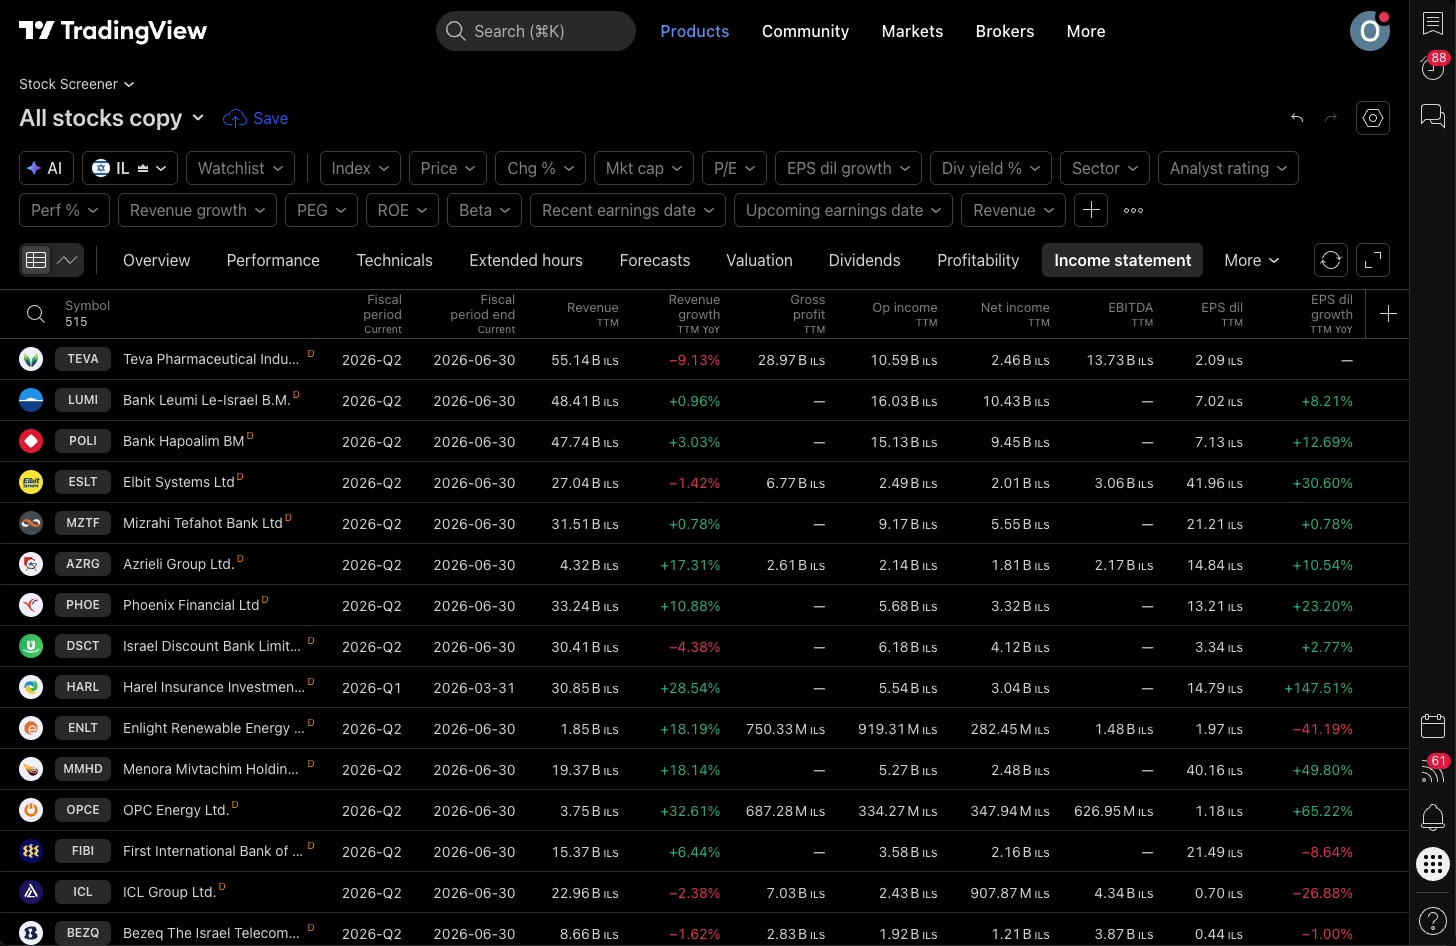
Task: Click the undo arrow icon
Action: point(1297,118)
